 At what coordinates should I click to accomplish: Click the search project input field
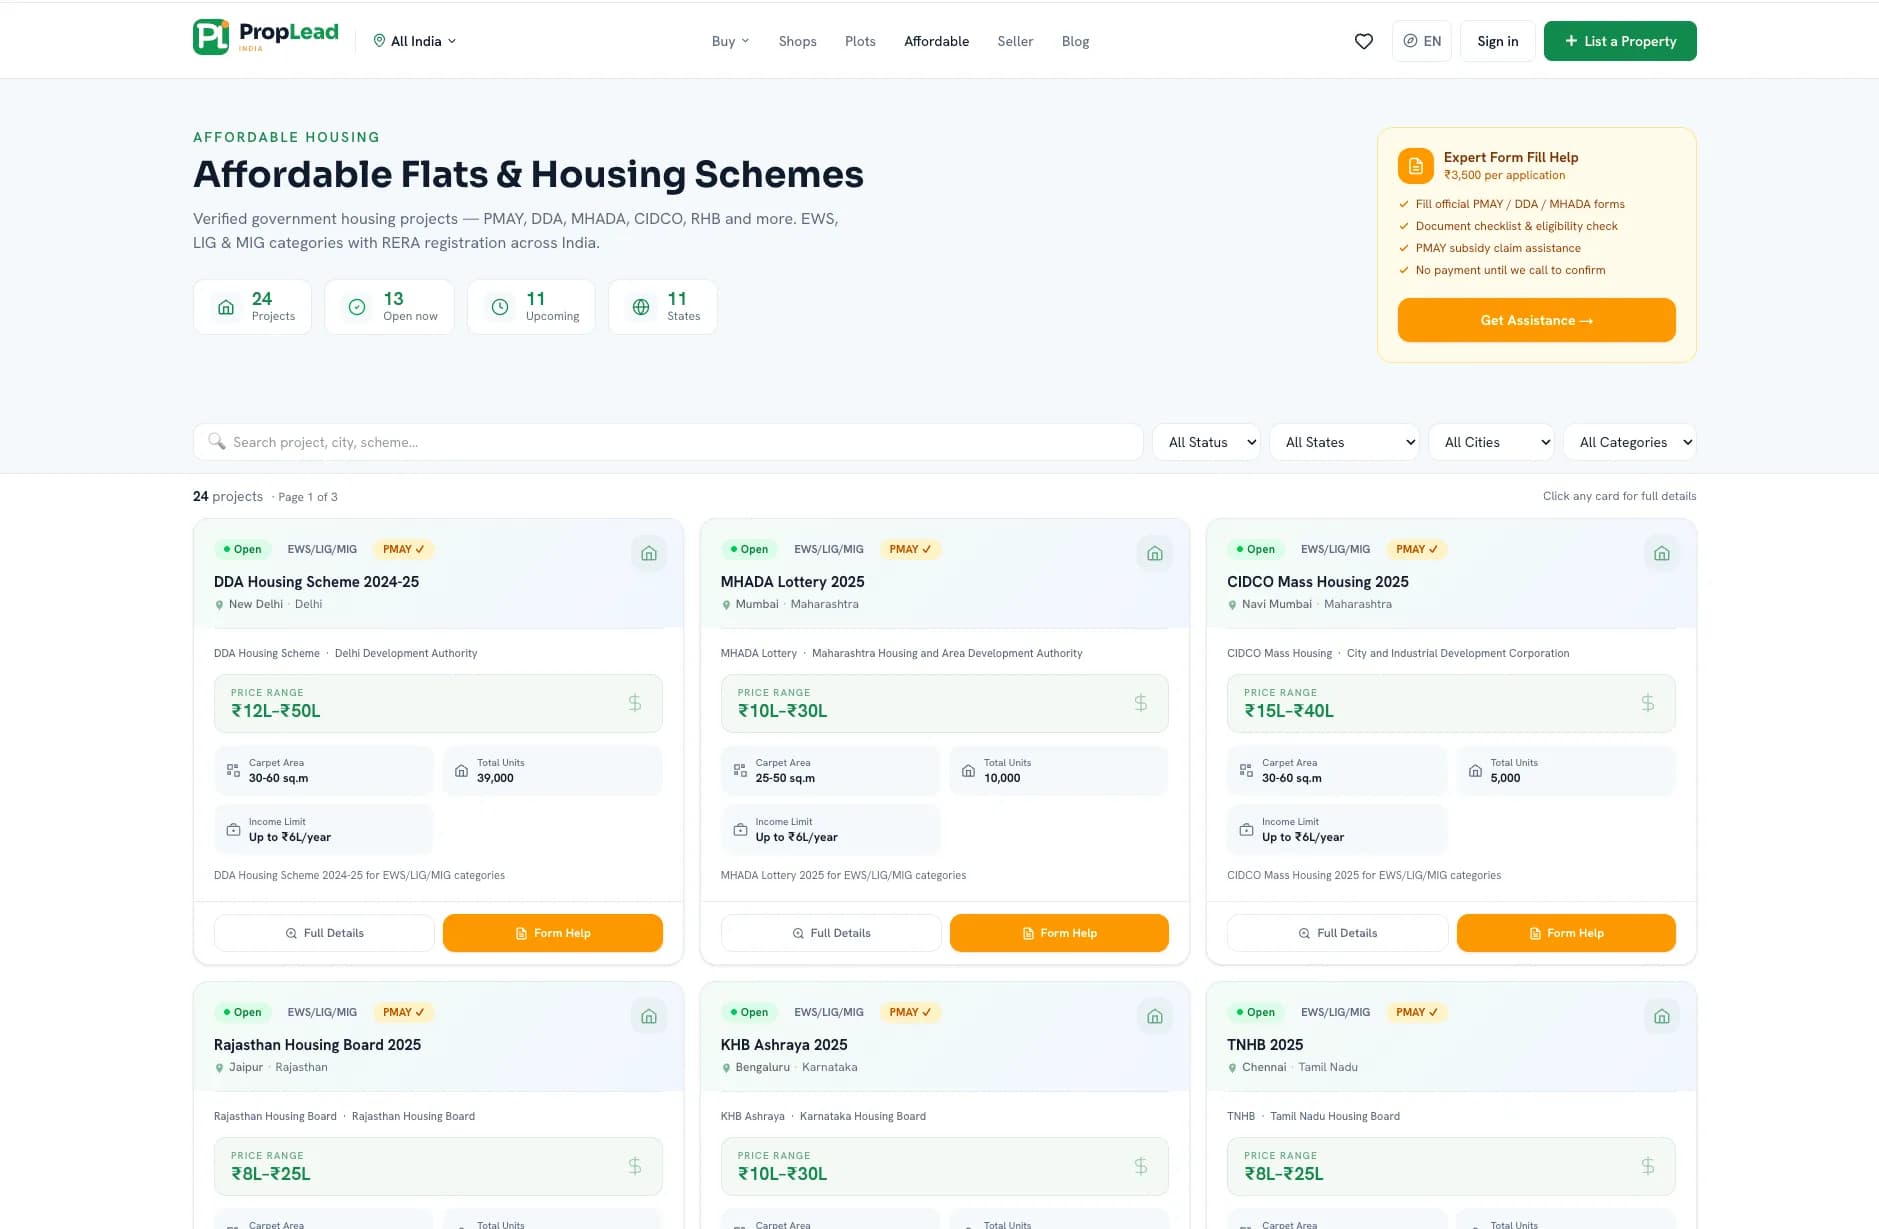tap(668, 442)
